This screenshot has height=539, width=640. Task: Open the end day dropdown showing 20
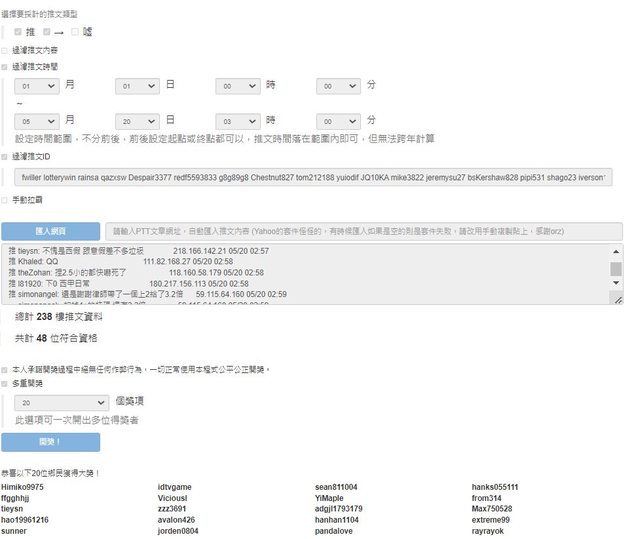[137, 120]
